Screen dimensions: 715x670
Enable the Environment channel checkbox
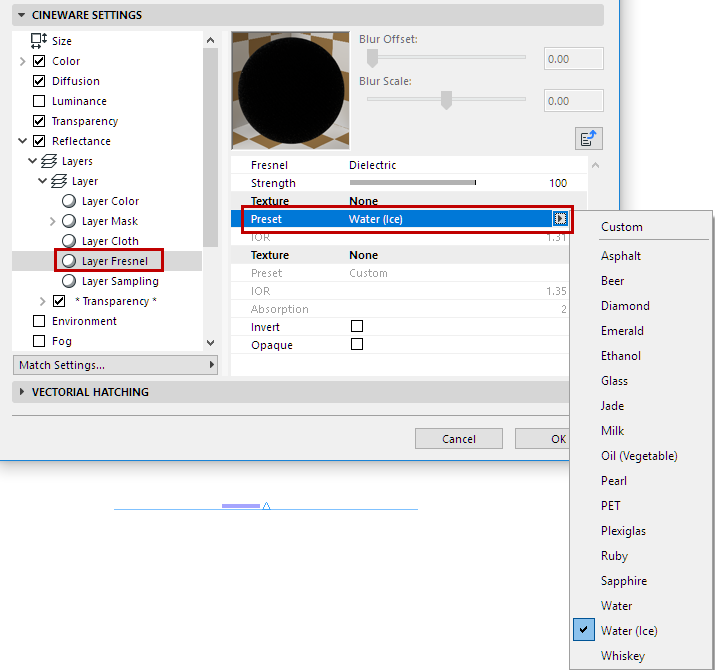pyautogui.click(x=39, y=321)
